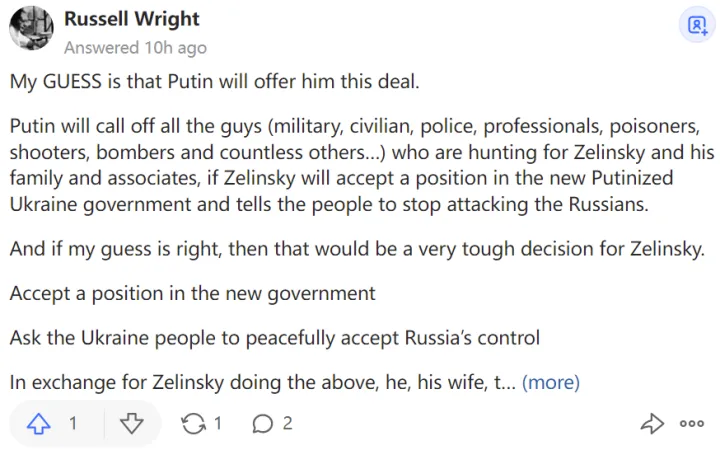Click the author name Russell Wright
The height and width of the screenshot is (450, 720).
(131, 19)
